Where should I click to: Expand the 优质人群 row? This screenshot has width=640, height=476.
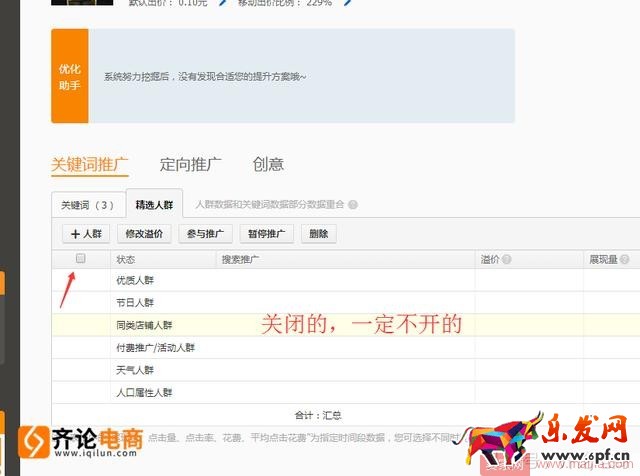pos(135,281)
